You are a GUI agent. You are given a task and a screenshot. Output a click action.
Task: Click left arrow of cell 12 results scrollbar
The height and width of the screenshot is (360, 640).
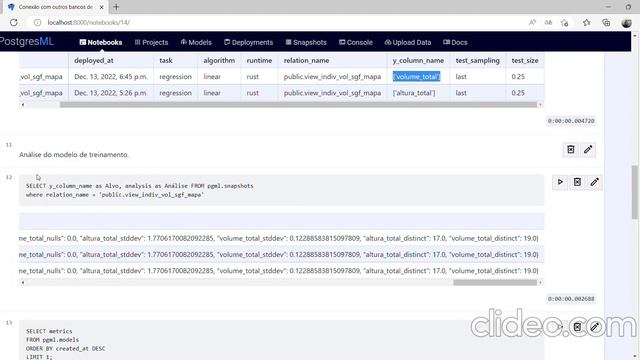pos(23,282)
